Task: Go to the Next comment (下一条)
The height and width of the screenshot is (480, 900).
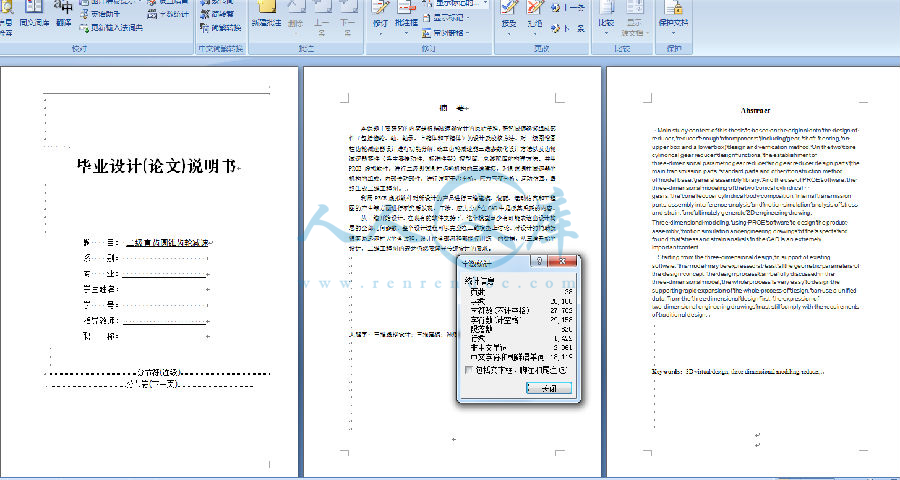Action: (x=347, y=17)
